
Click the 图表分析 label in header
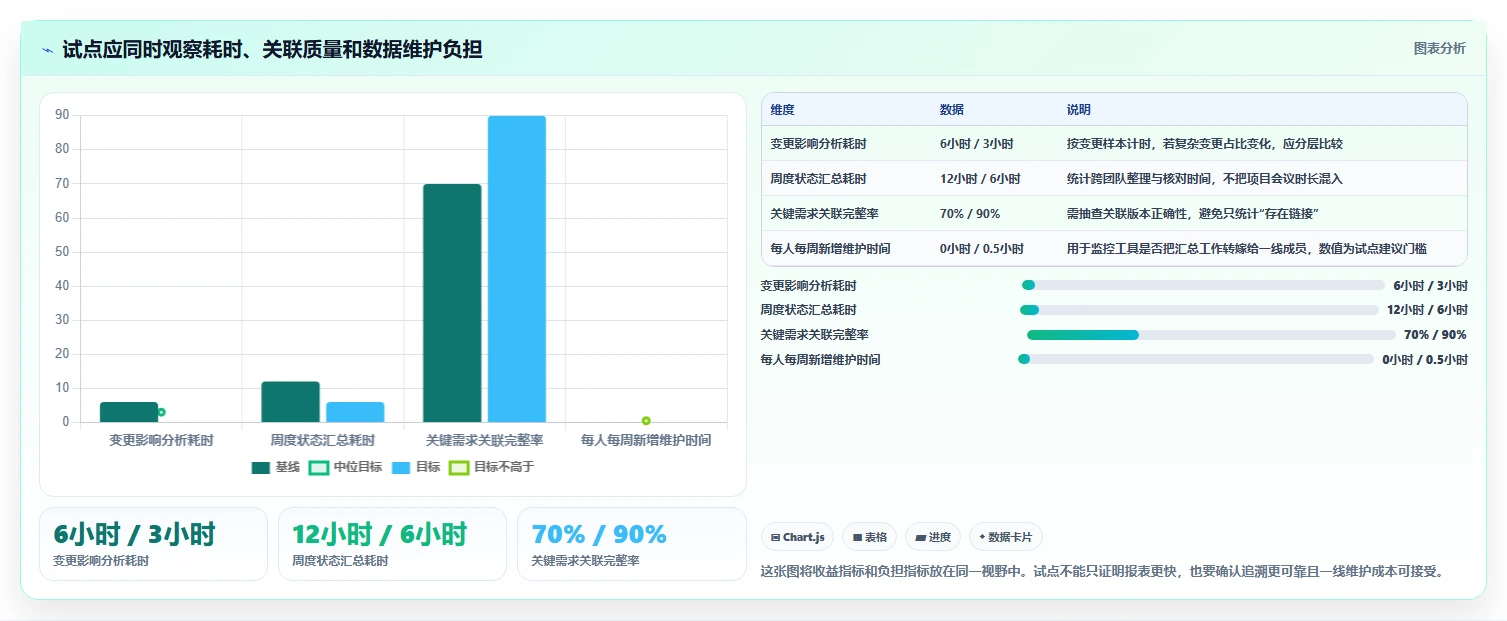pyautogui.click(x=1439, y=48)
